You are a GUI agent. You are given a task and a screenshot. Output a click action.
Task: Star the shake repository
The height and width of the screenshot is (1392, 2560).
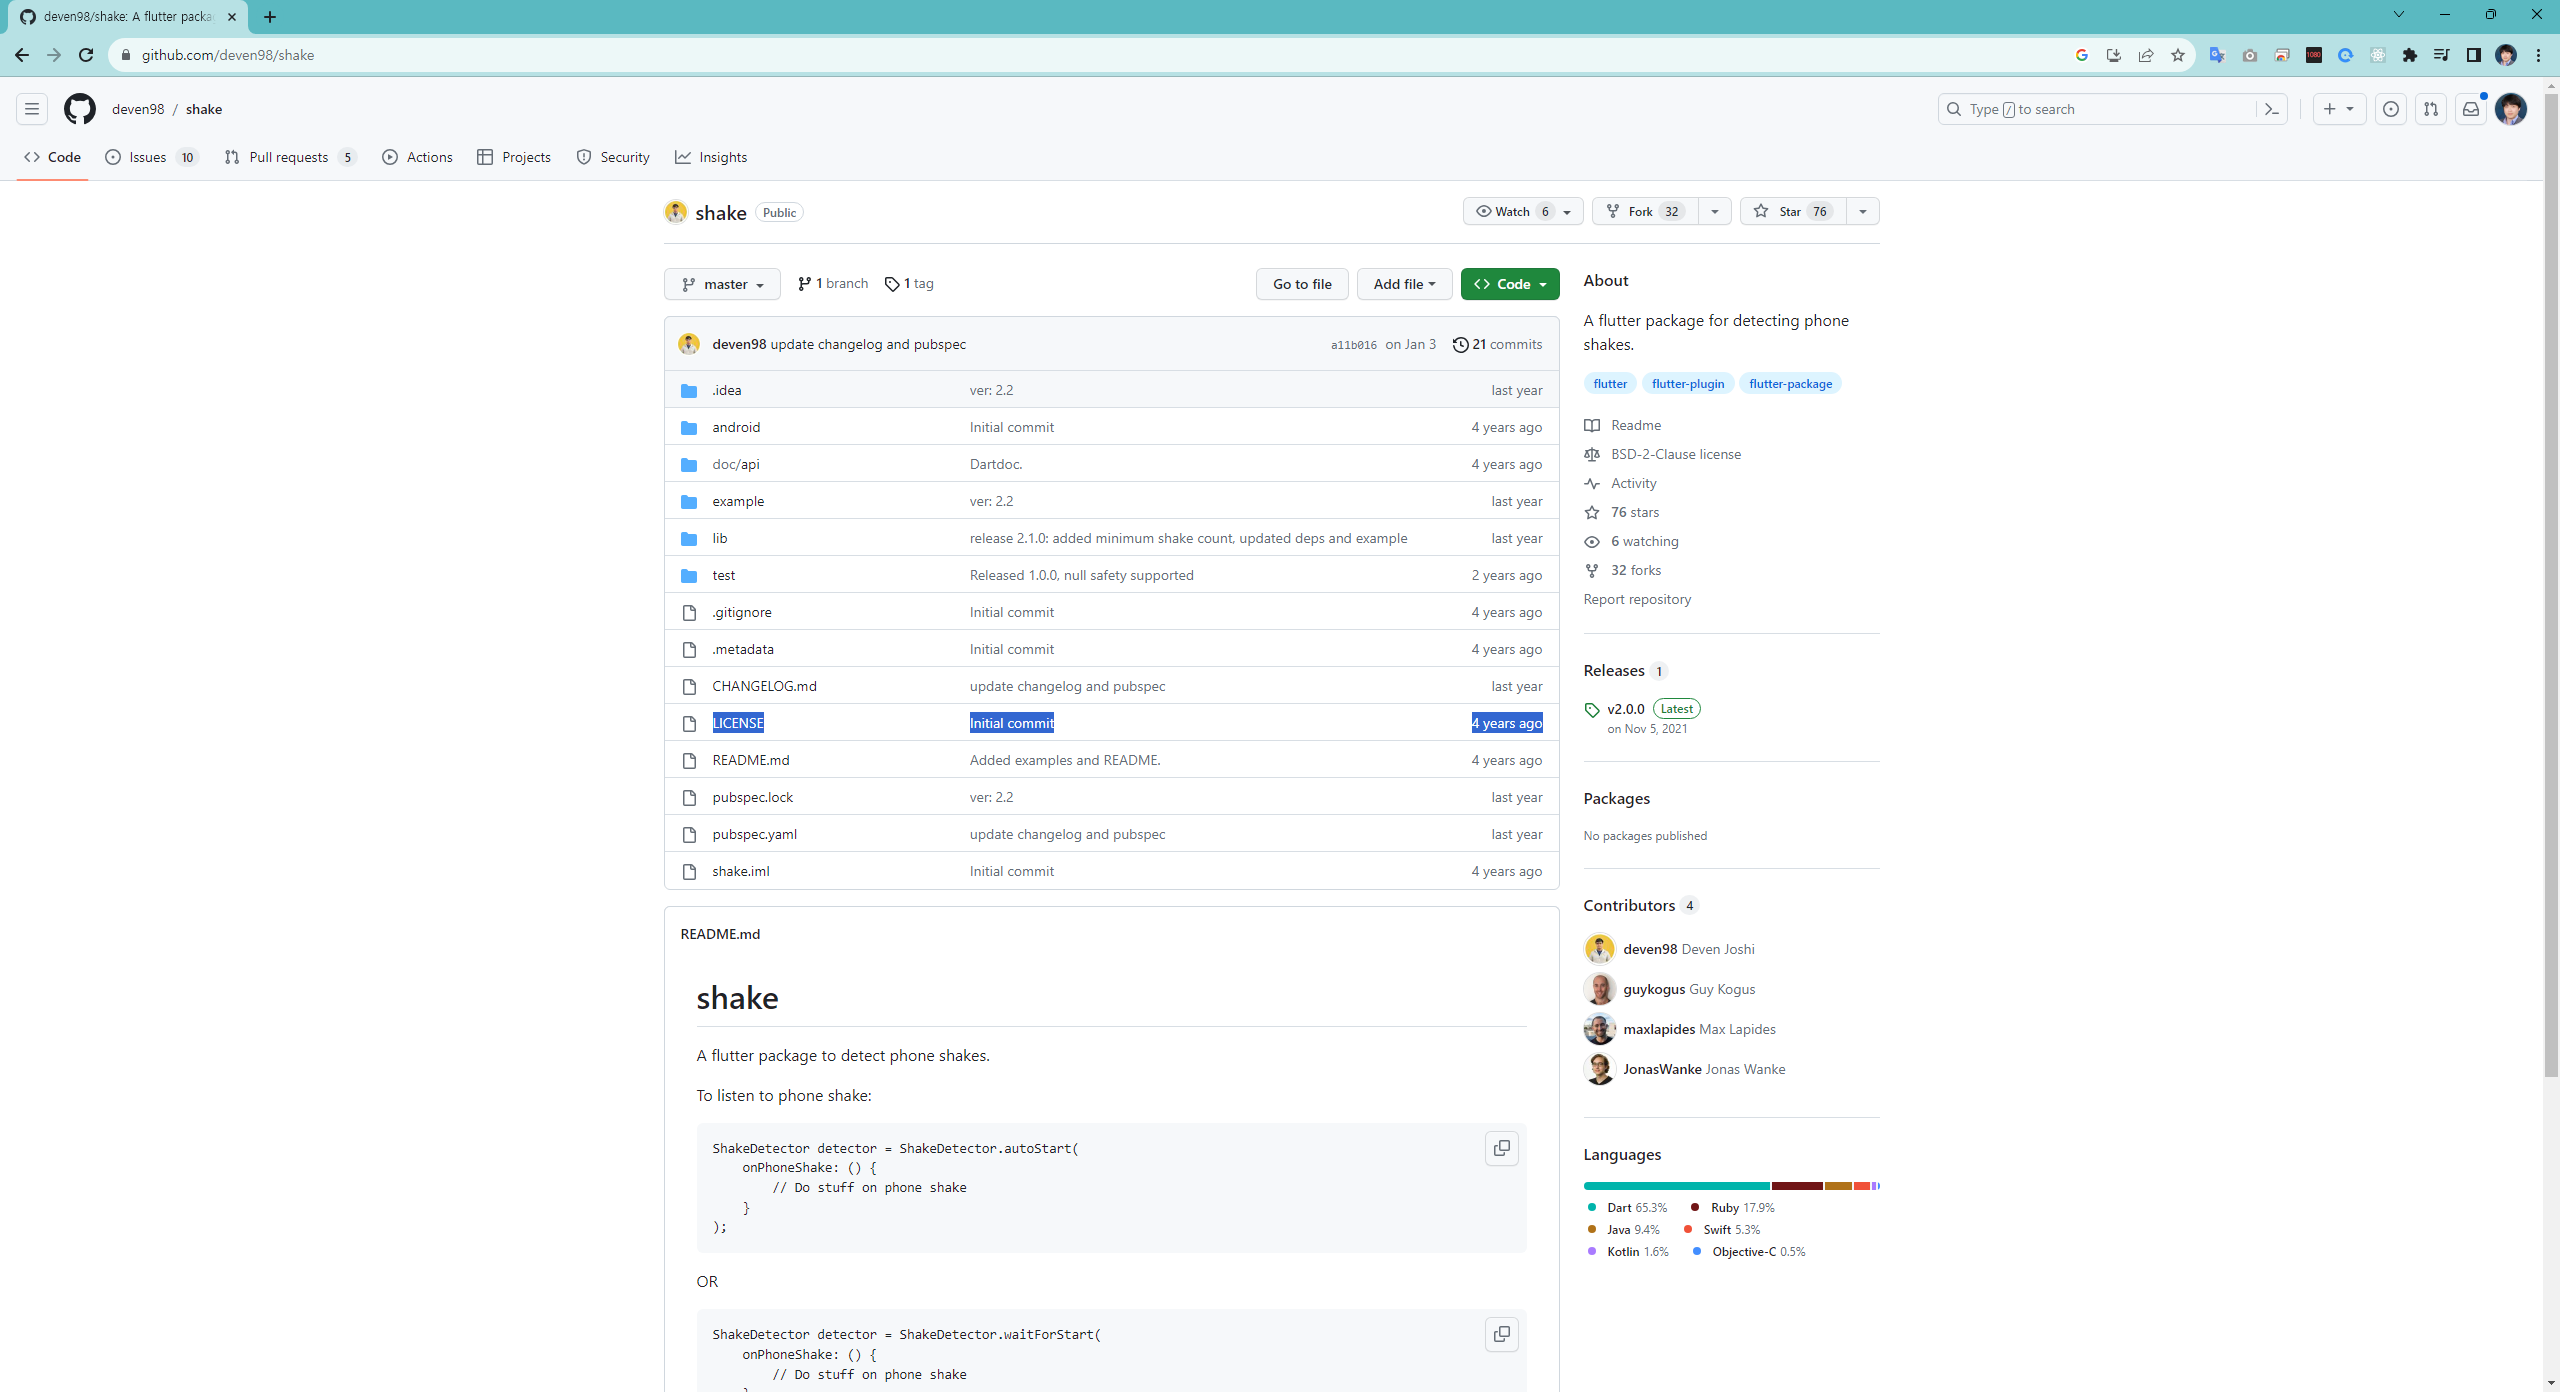click(x=1792, y=211)
